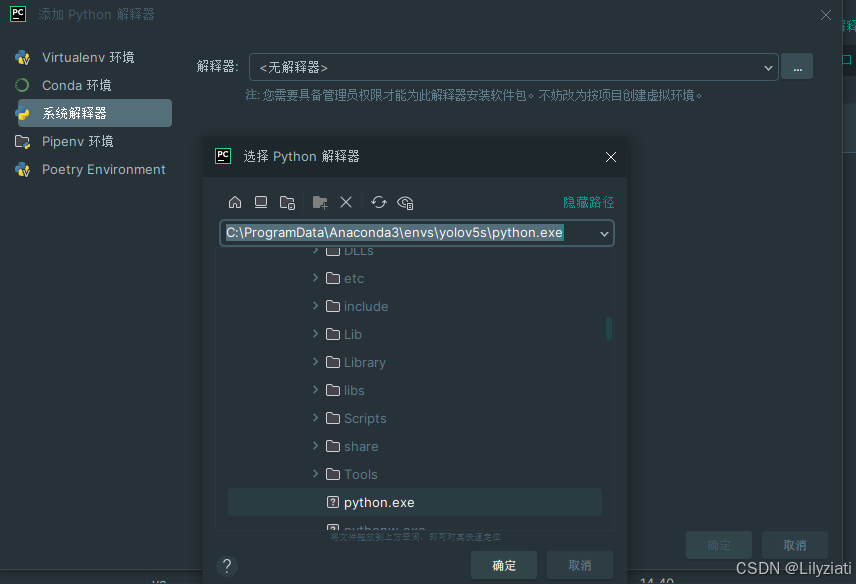Image resolution: width=856 pixels, height=584 pixels.
Task: Select the etc folder row
Action: [x=415, y=278]
